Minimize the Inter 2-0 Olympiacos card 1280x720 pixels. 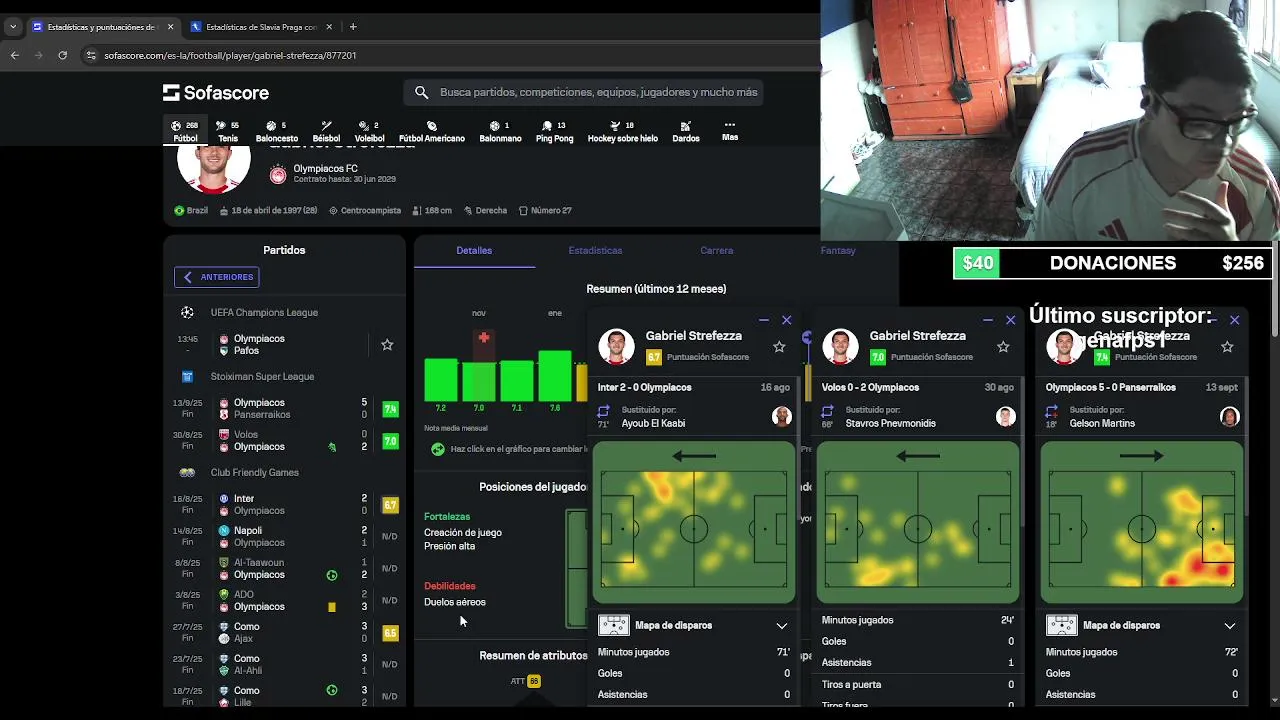(763, 320)
